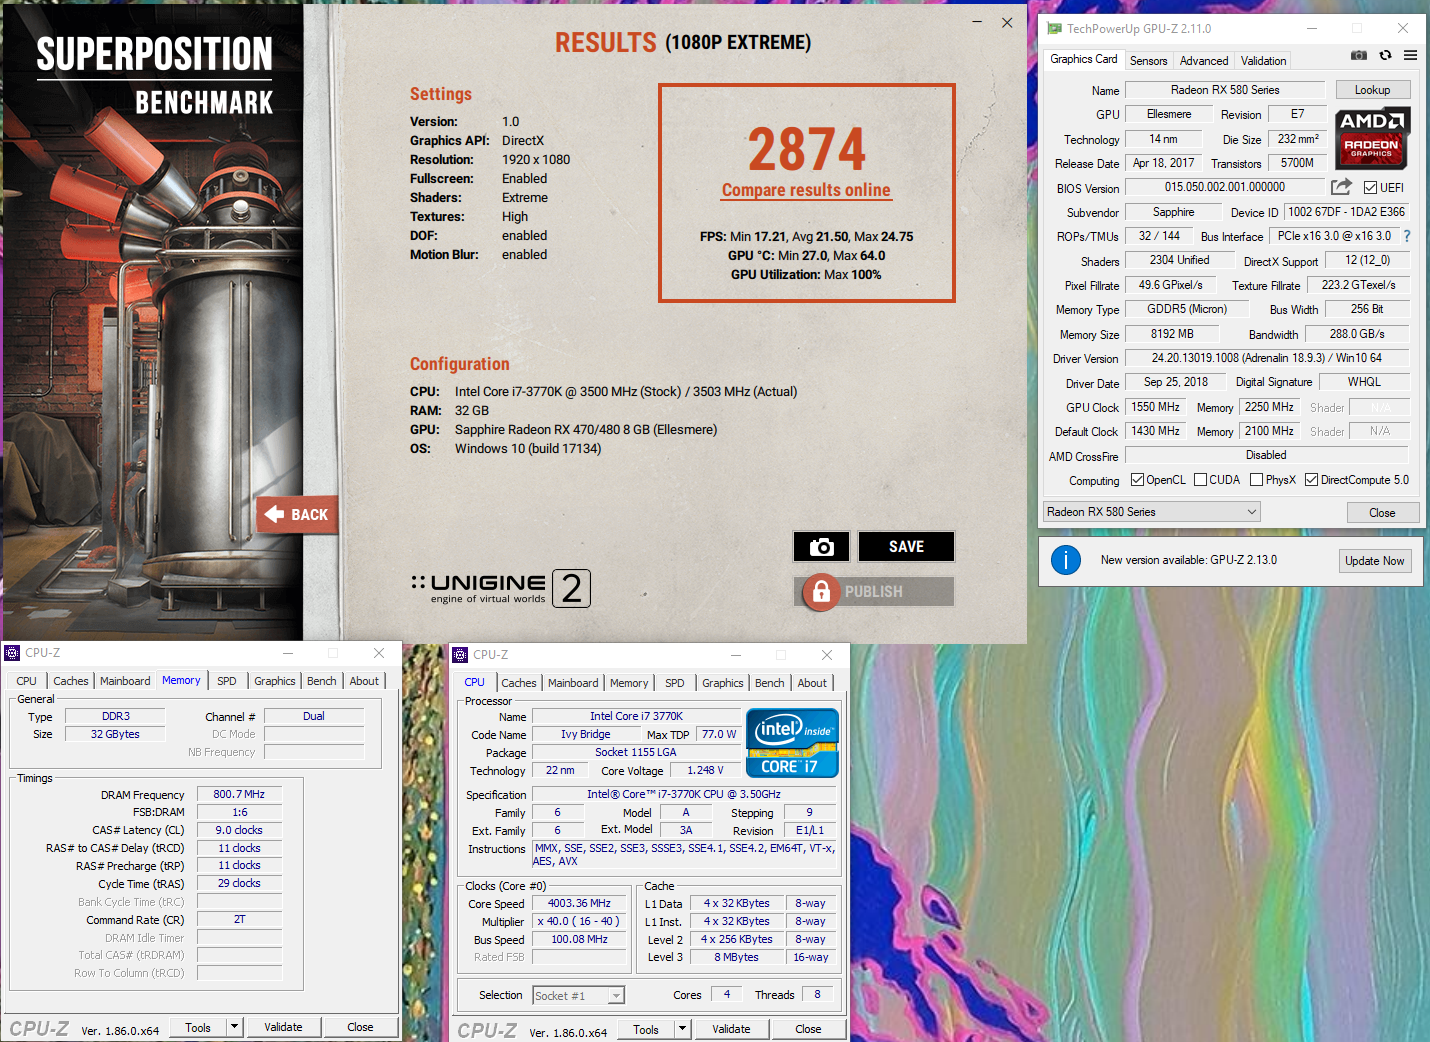The height and width of the screenshot is (1042, 1430).
Task: Click the DRAM Frequency 800.7 MHz value
Action: click(239, 794)
